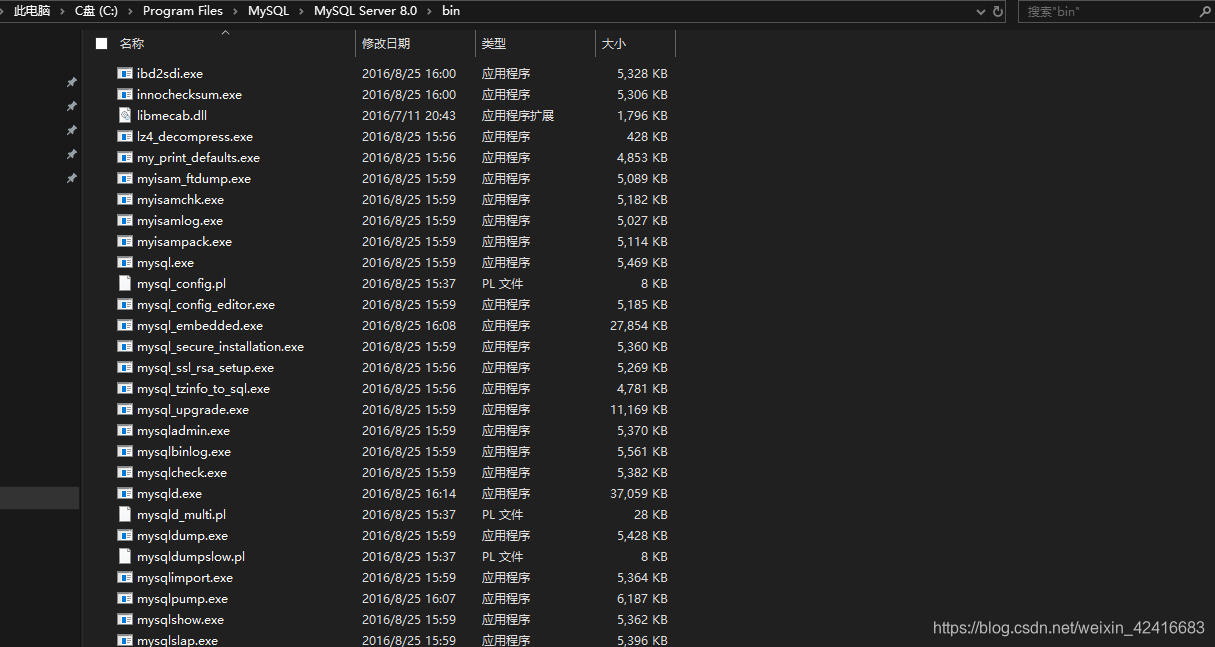Click the 2016/7/11 20:43 date cell
This screenshot has height=647, width=1215.
[x=408, y=115]
